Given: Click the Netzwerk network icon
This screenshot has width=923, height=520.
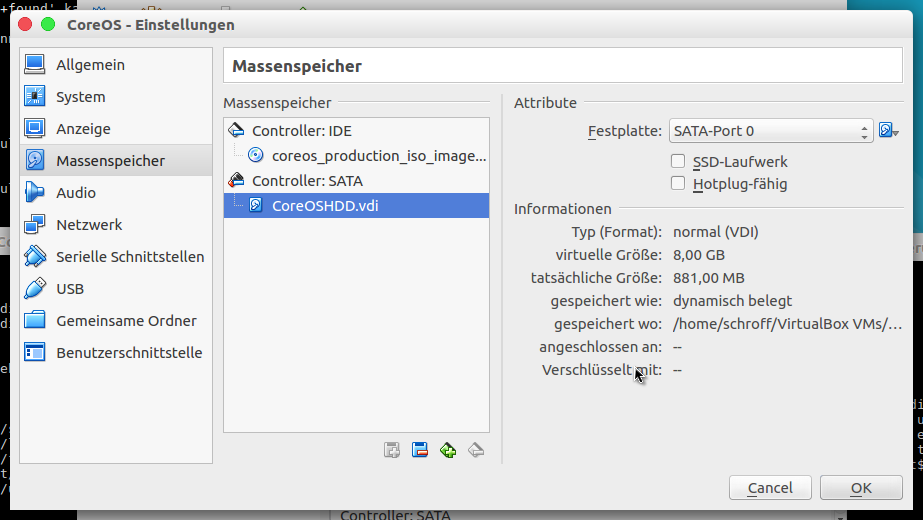Looking at the screenshot, I should tap(35, 224).
